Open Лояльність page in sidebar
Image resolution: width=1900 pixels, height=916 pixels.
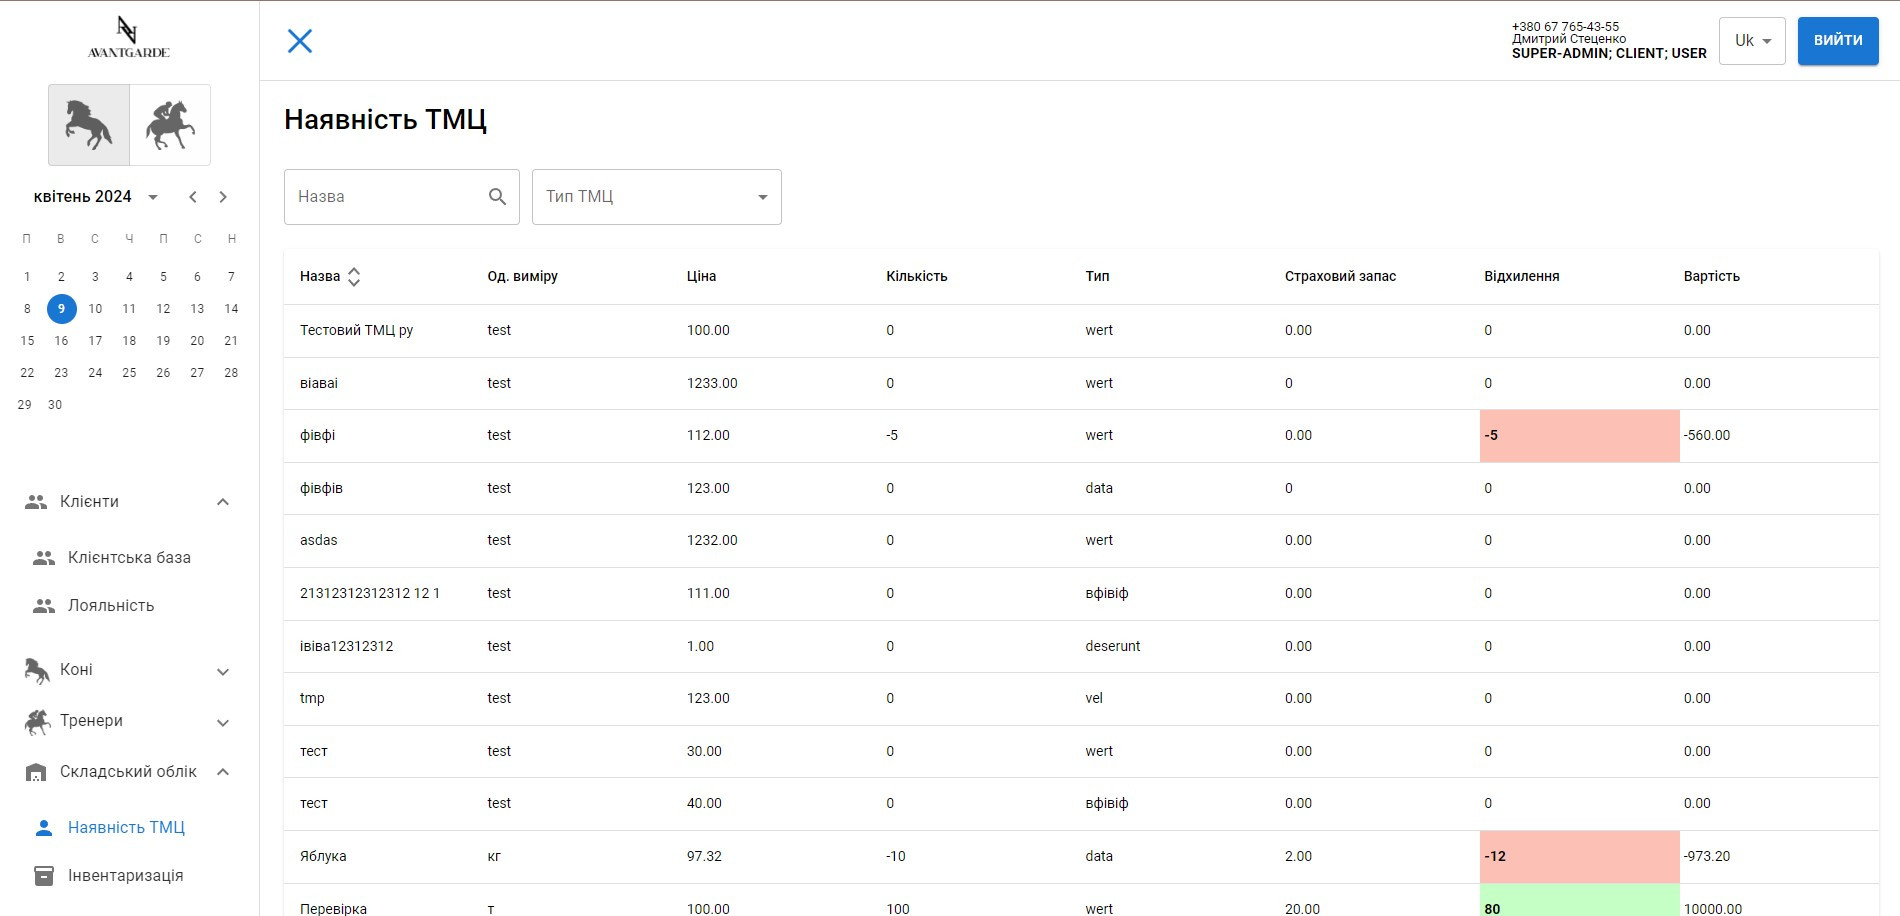(111, 606)
